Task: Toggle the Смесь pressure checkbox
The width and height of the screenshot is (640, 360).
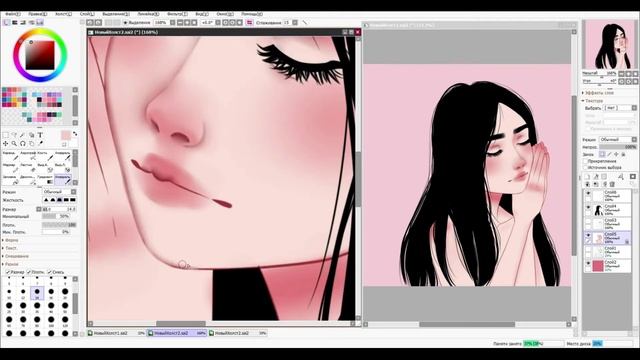Action: point(49,272)
